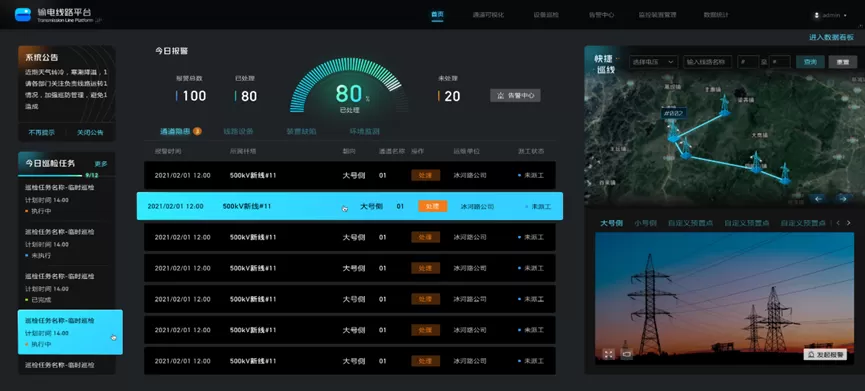Open the admin user avatar icon
Screen dimensions: 865x391
816,15
